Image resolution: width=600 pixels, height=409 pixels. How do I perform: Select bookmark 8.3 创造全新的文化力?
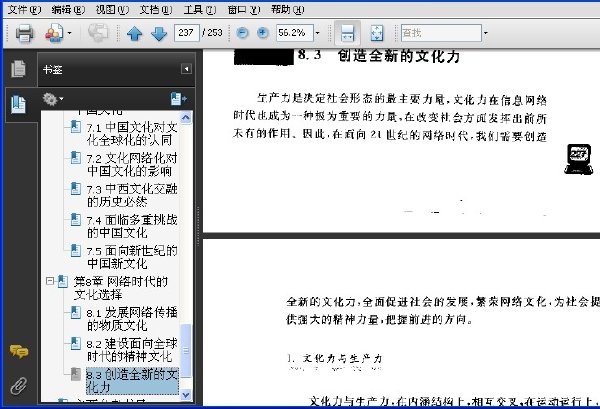point(132,381)
